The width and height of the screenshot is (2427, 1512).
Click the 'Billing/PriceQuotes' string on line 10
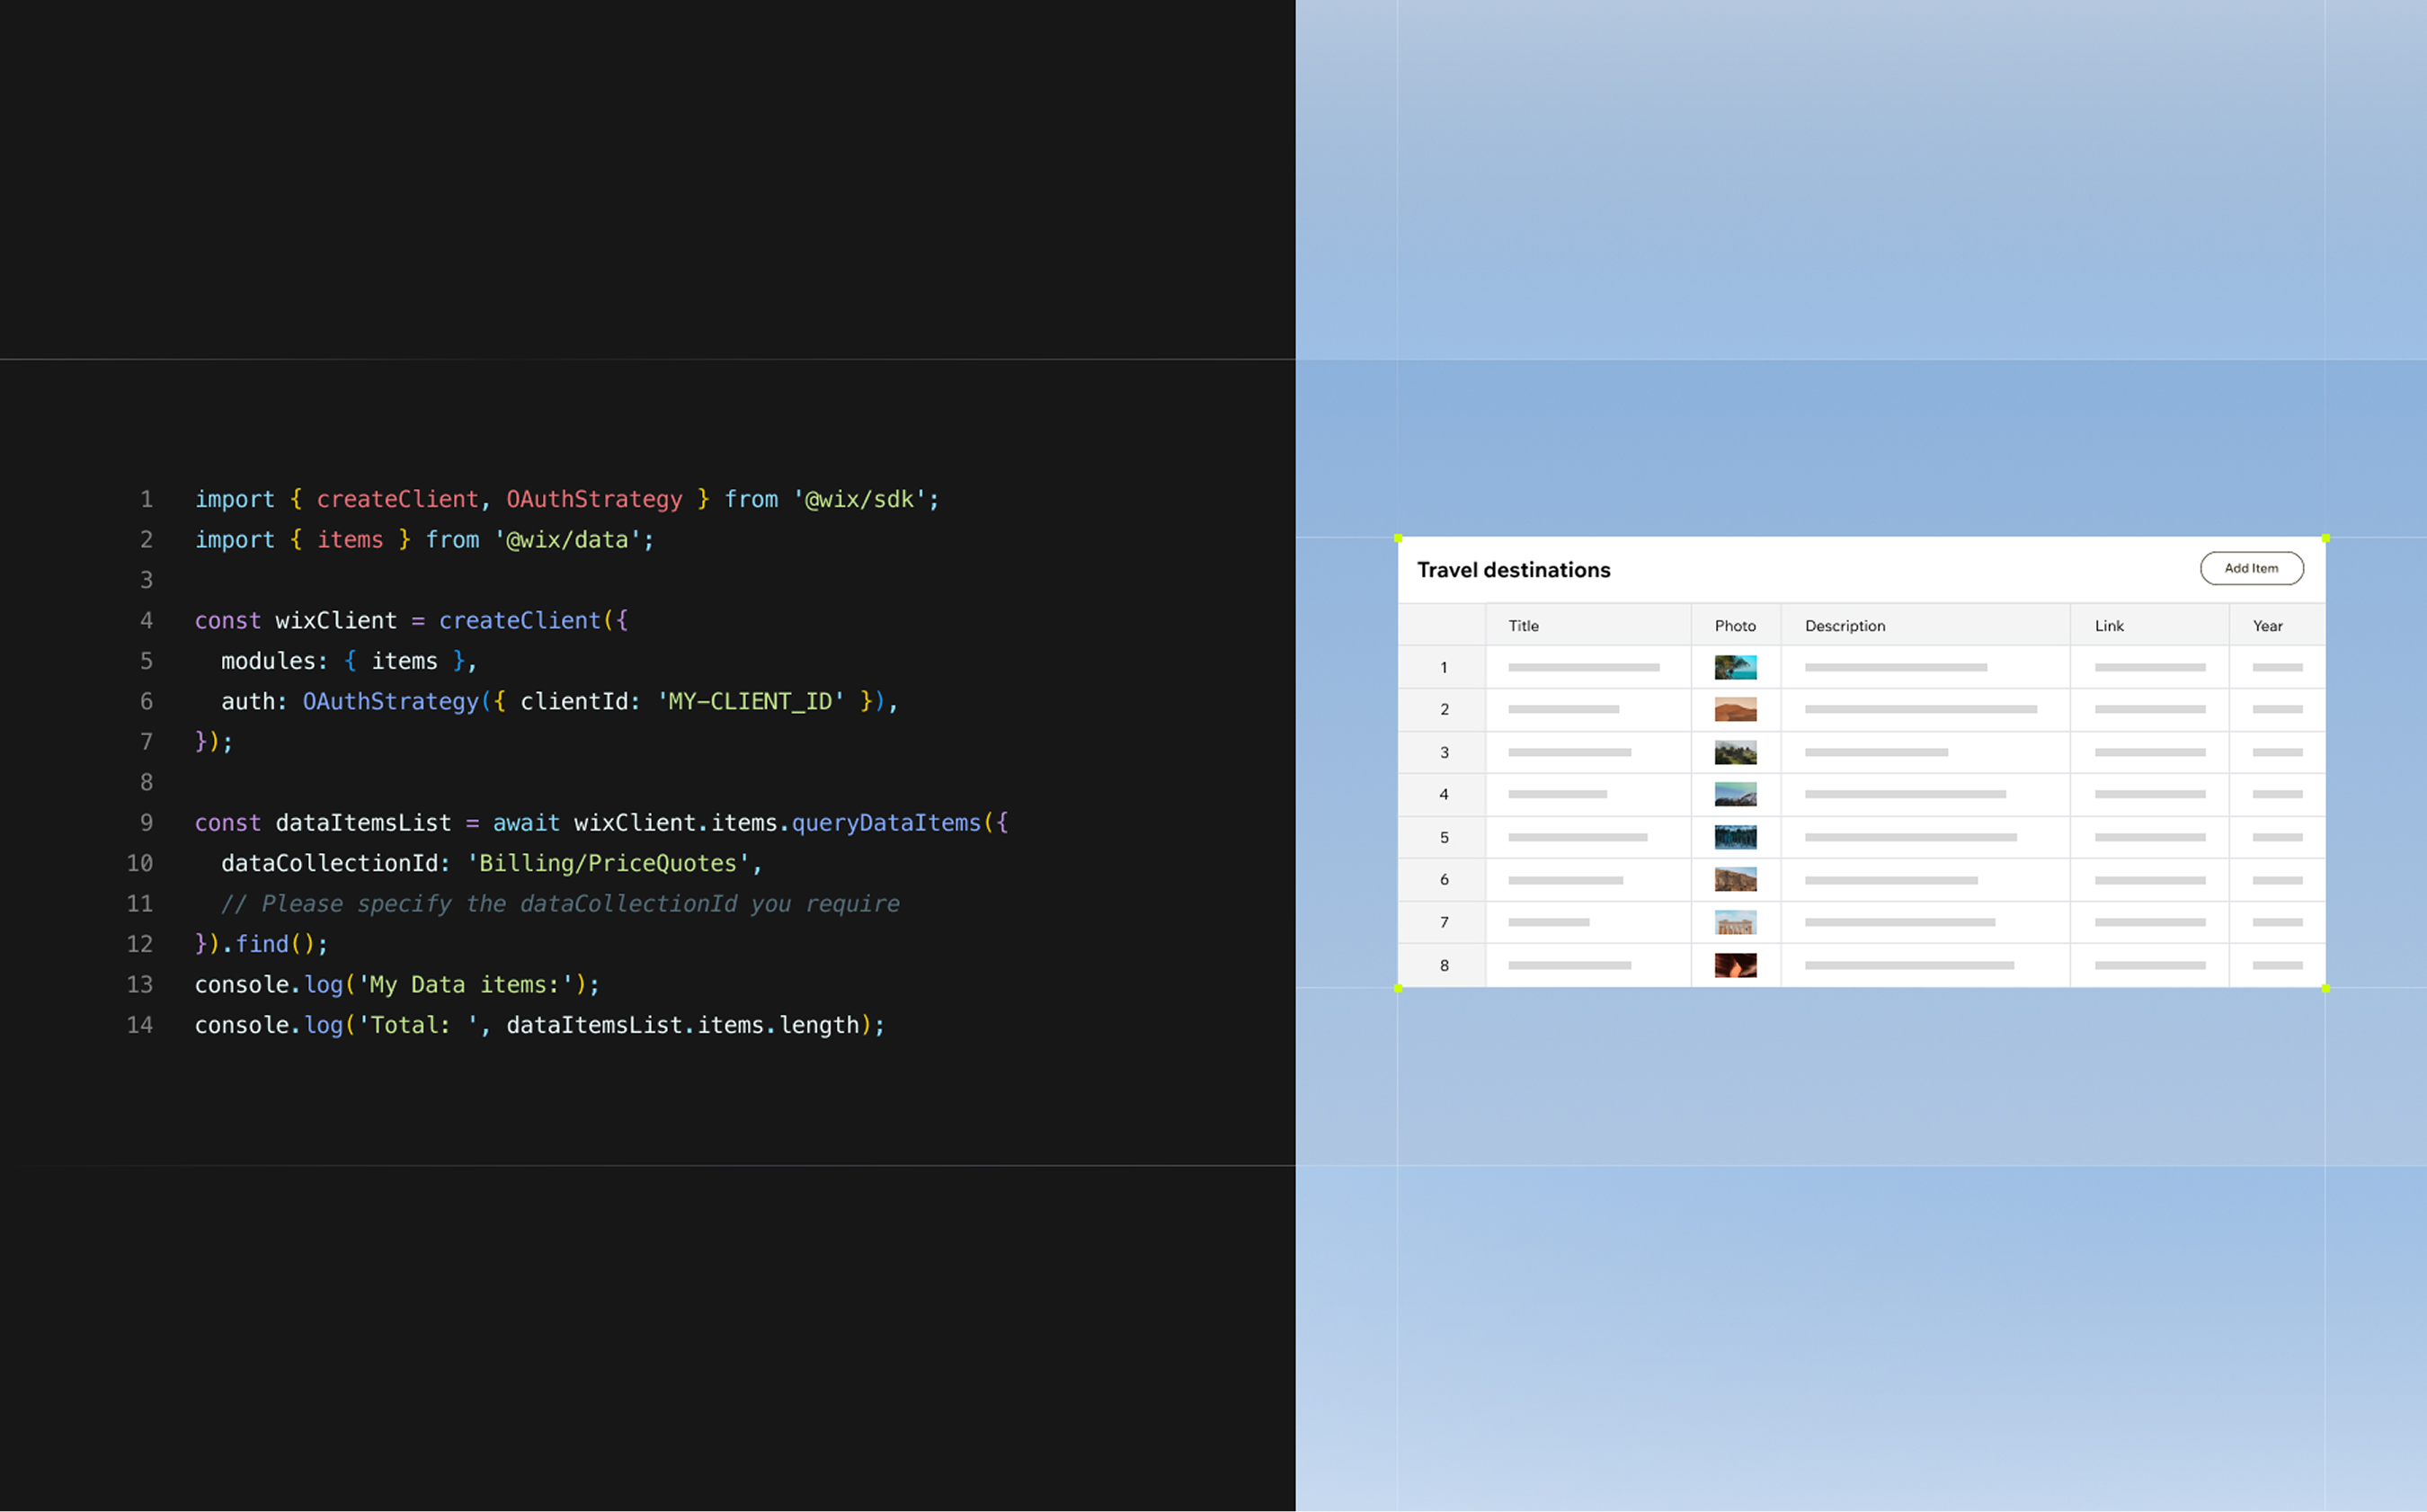pyautogui.click(x=608, y=863)
